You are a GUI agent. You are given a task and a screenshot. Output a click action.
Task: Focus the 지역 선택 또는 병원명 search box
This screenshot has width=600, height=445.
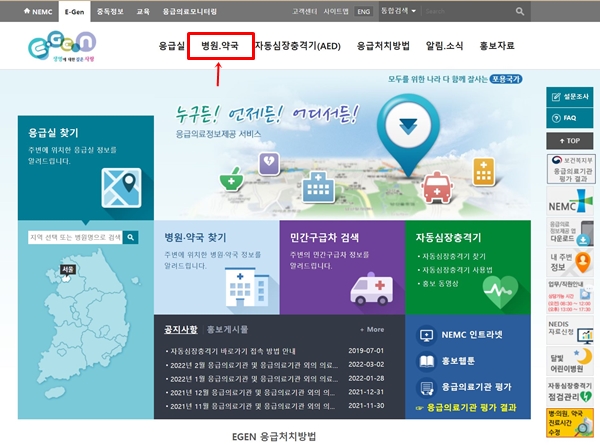tap(75, 237)
